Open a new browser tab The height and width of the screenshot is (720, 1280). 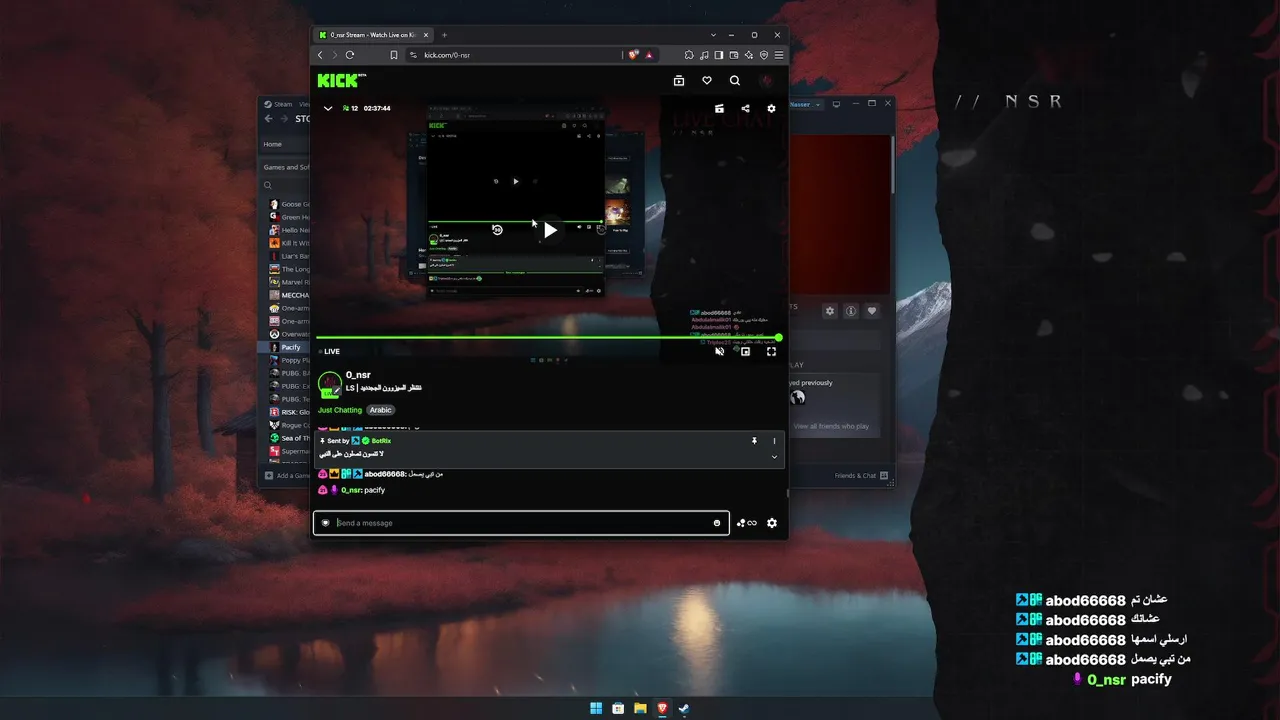click(x=444, y=35)
